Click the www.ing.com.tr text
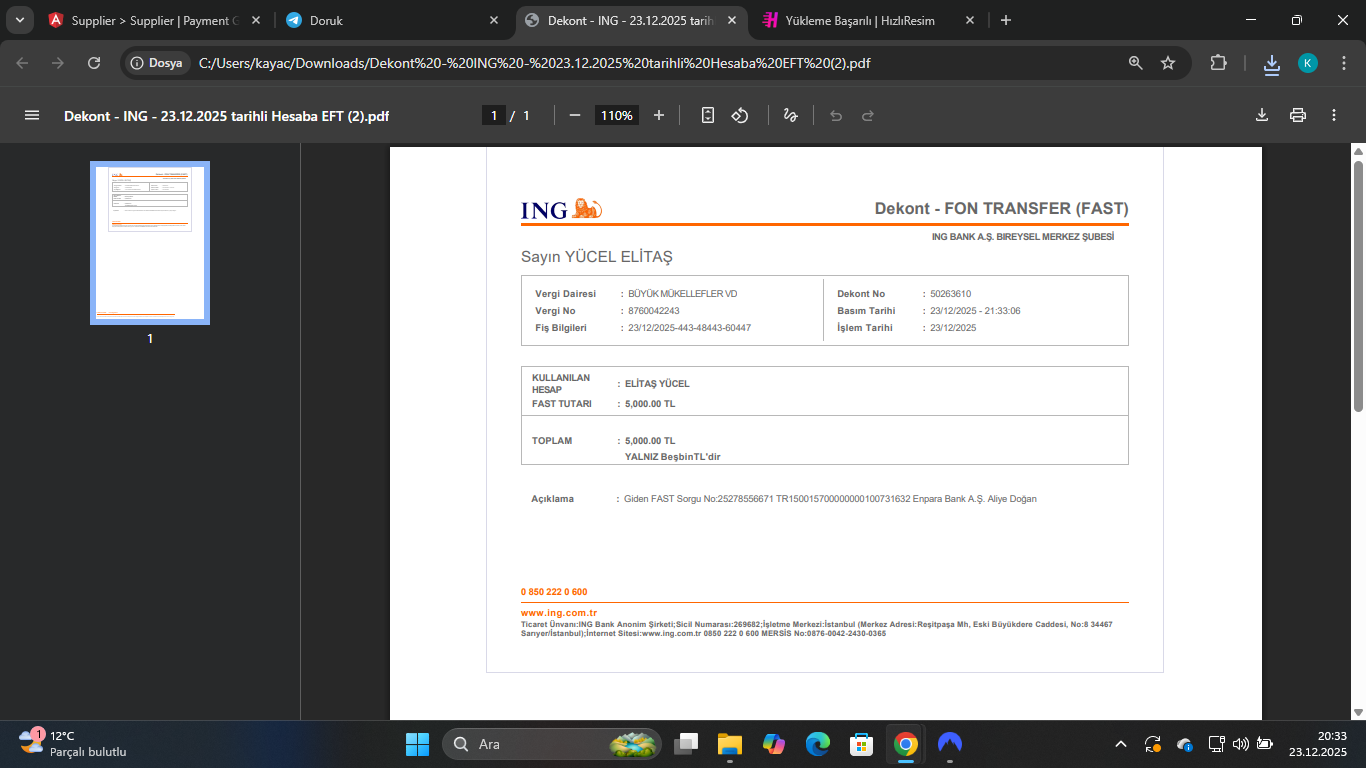Viewport: 1366px width, 768px height. click(x=559, y=613)
